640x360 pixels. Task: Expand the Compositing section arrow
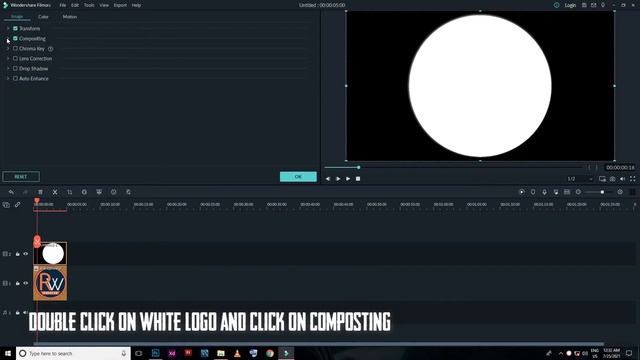click(x=8, y=38)
